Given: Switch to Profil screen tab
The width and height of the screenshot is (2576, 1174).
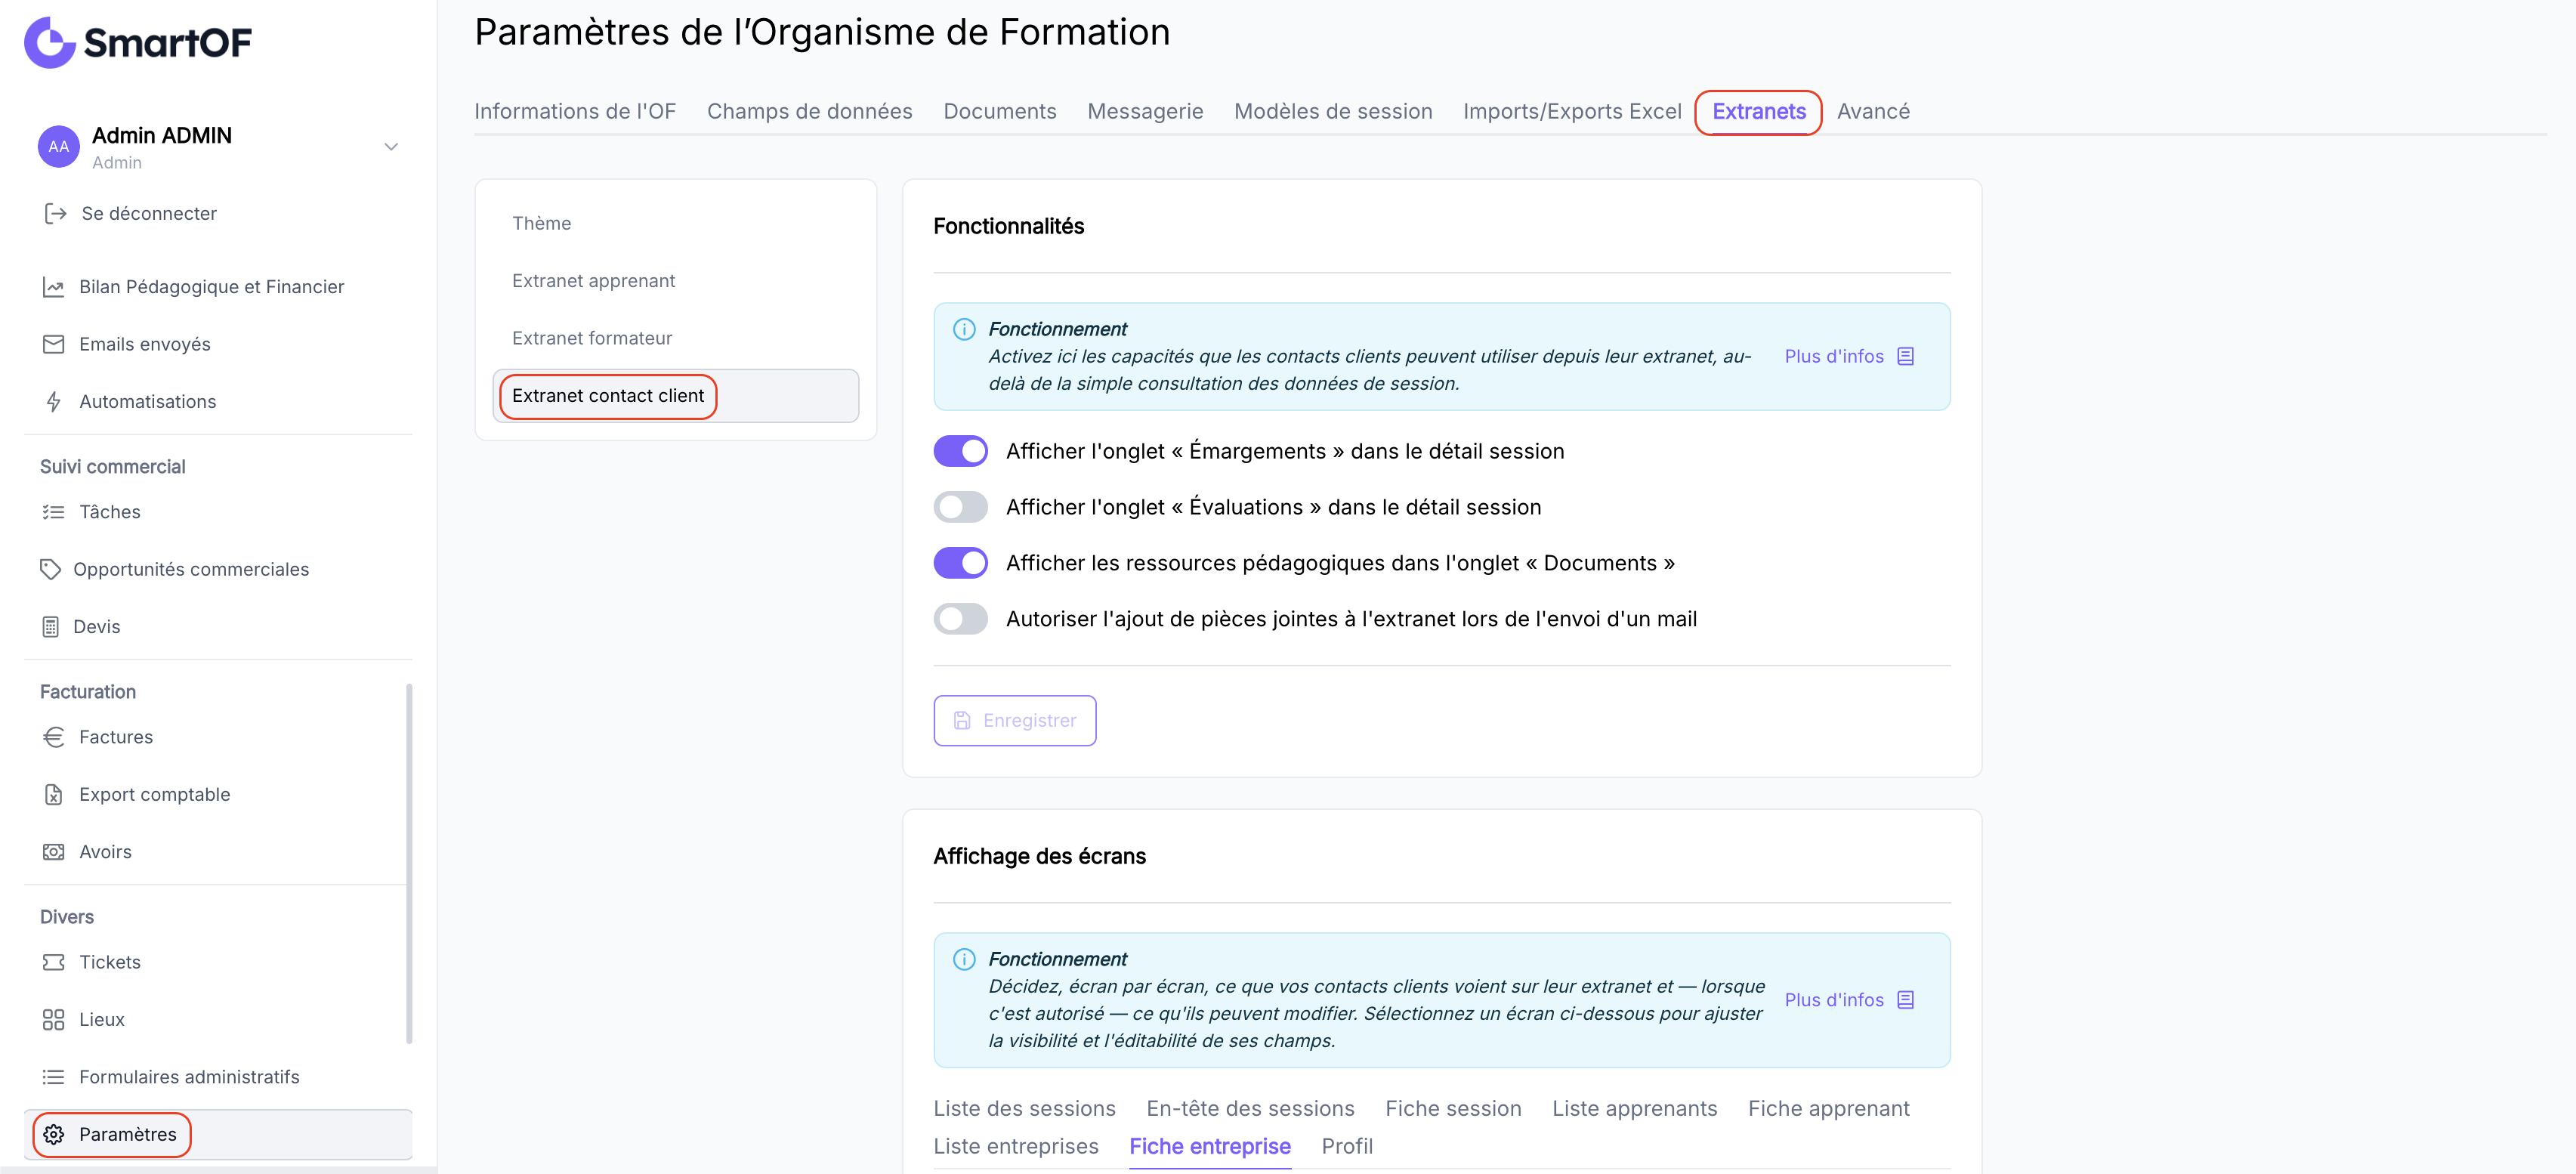Looking at the screenshot, I should [x=1346, y=1146].
